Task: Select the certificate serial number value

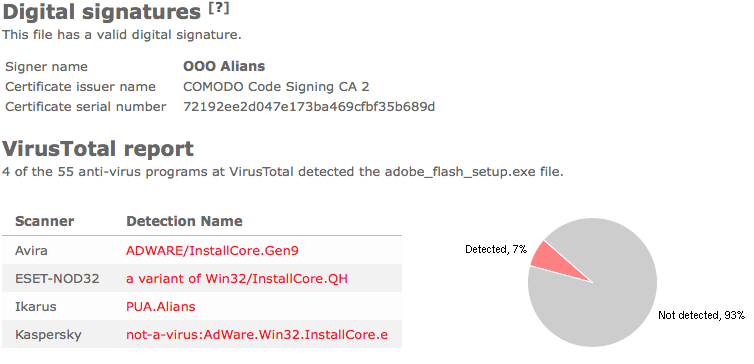Action: (309, 107)
